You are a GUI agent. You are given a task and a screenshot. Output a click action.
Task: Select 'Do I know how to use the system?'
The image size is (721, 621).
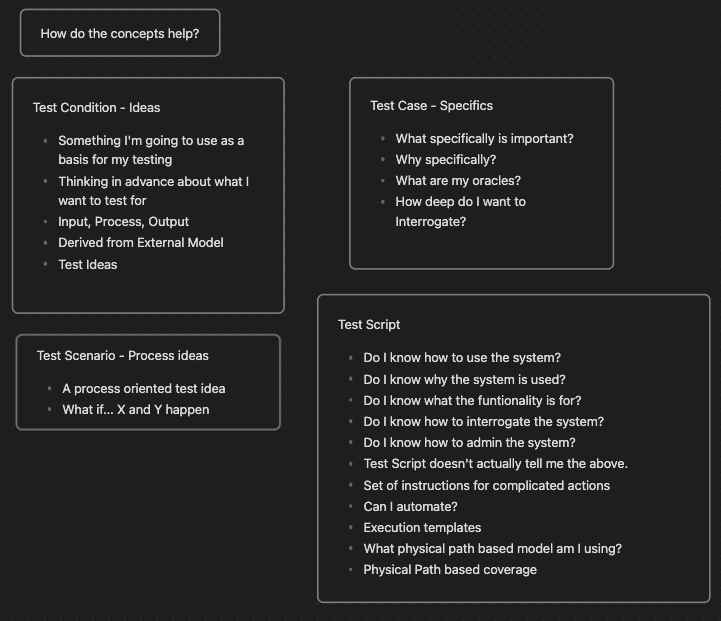[462, 358]
